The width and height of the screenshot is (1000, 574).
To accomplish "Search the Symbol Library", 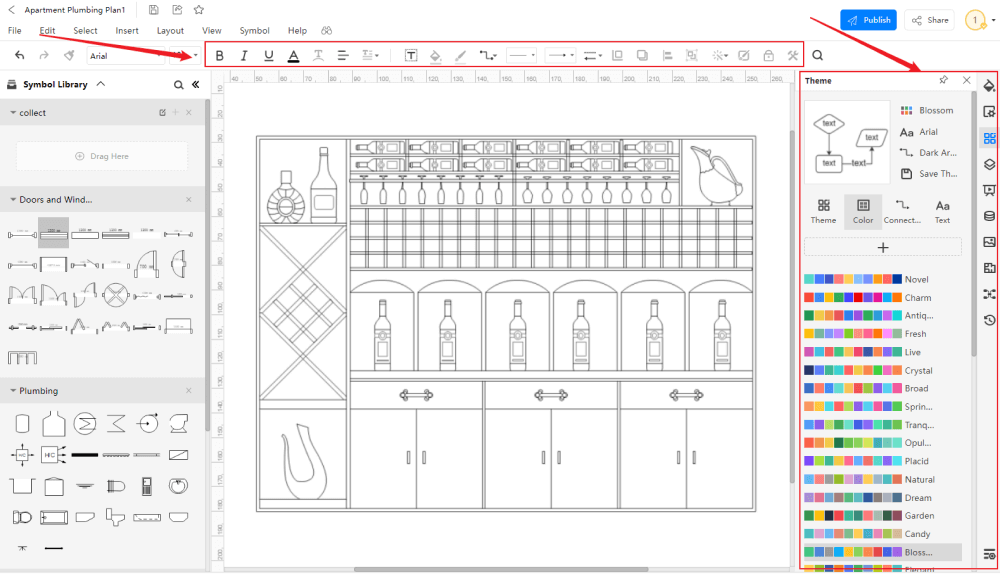I will (178, 85).
